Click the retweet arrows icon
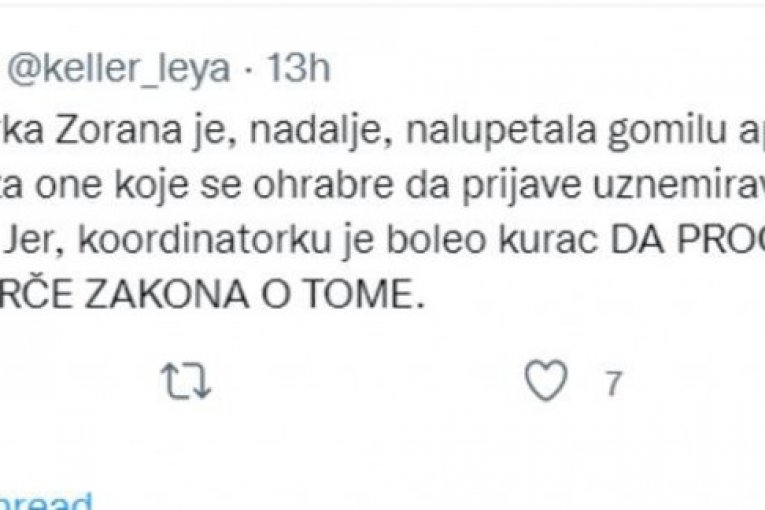The width and height of the screenshot is (765, 510). coord(186,379)
